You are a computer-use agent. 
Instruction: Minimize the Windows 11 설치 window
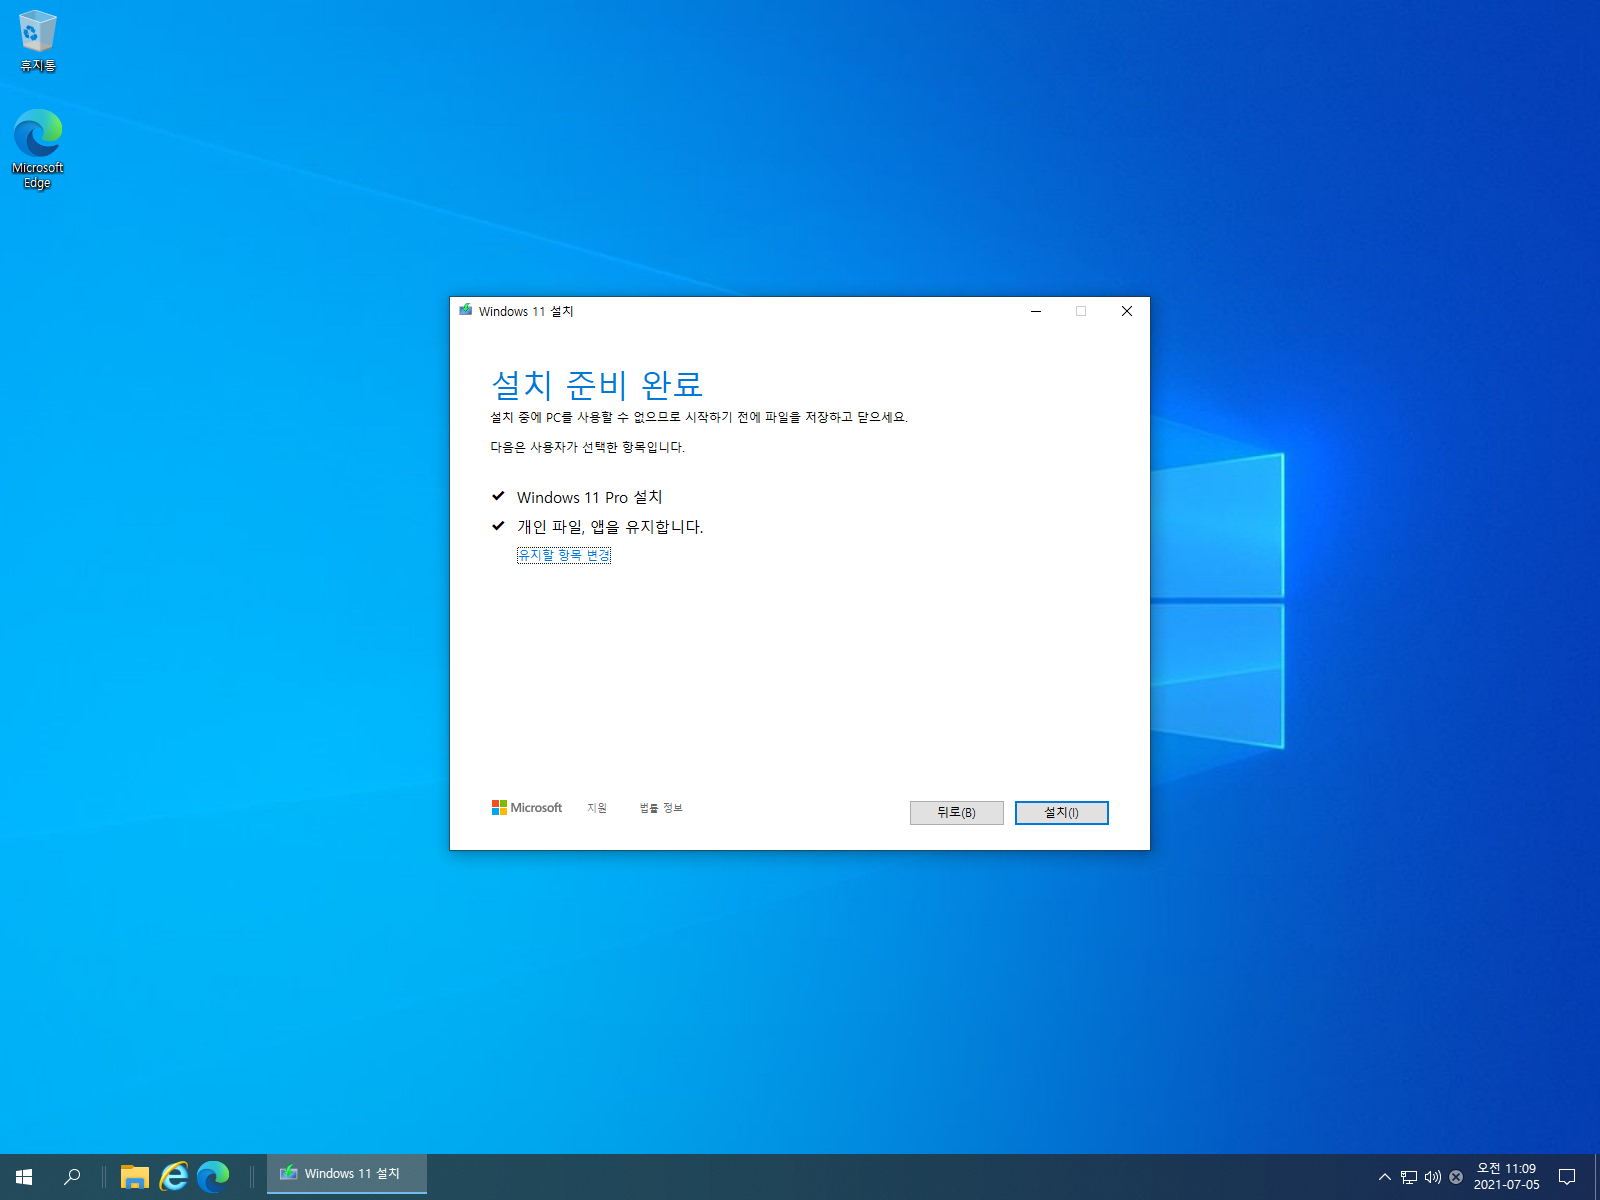[x=1036, y=311]
